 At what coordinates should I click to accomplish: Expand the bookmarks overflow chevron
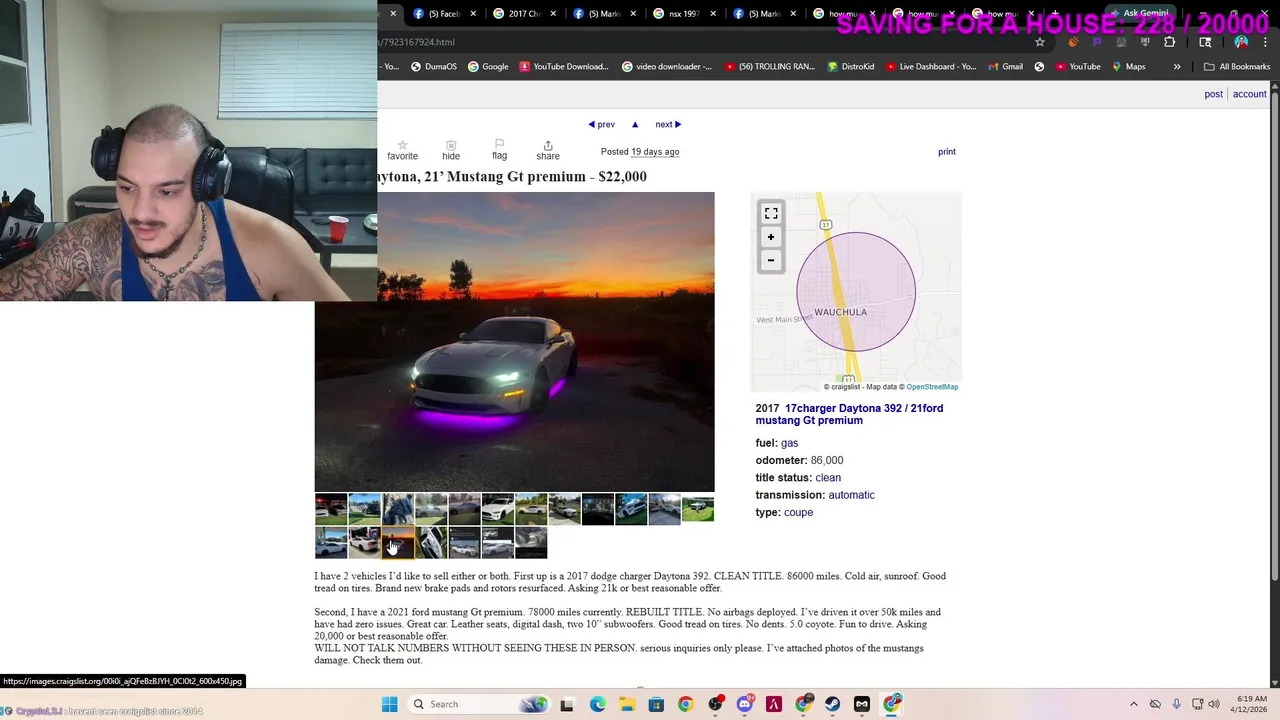(x=1177, y=67)
